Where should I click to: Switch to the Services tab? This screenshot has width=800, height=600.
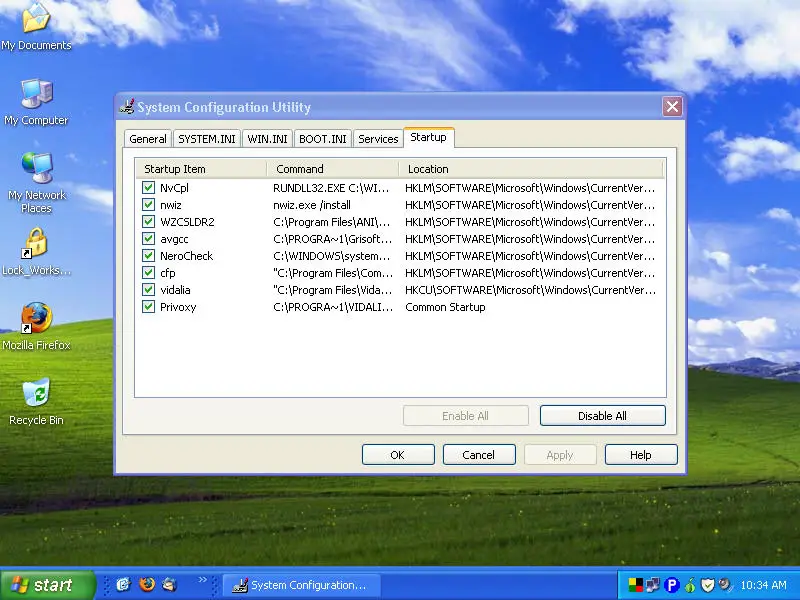point(378,139)
